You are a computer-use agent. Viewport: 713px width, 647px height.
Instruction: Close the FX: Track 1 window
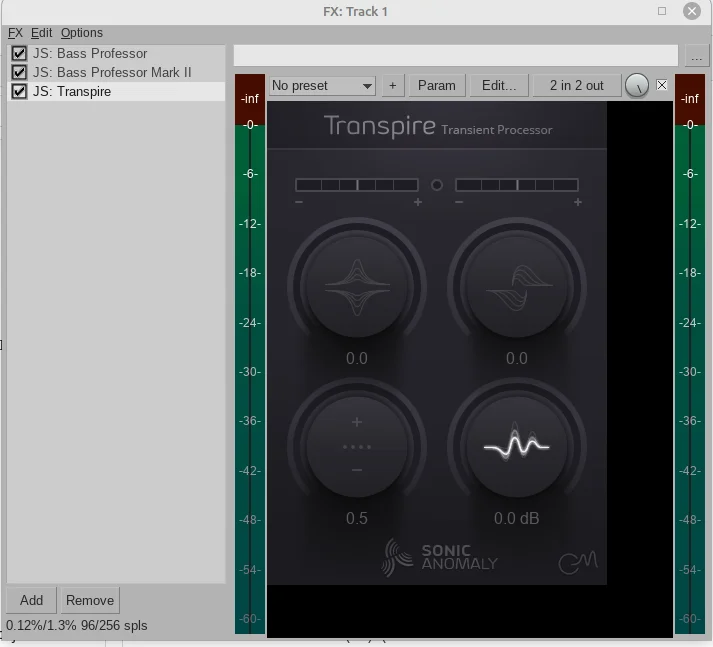(x=692, y=11)
